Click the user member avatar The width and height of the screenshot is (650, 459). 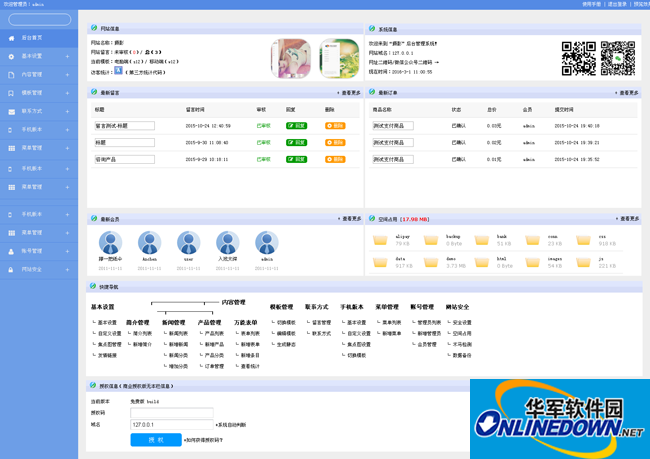coord(189,242)
